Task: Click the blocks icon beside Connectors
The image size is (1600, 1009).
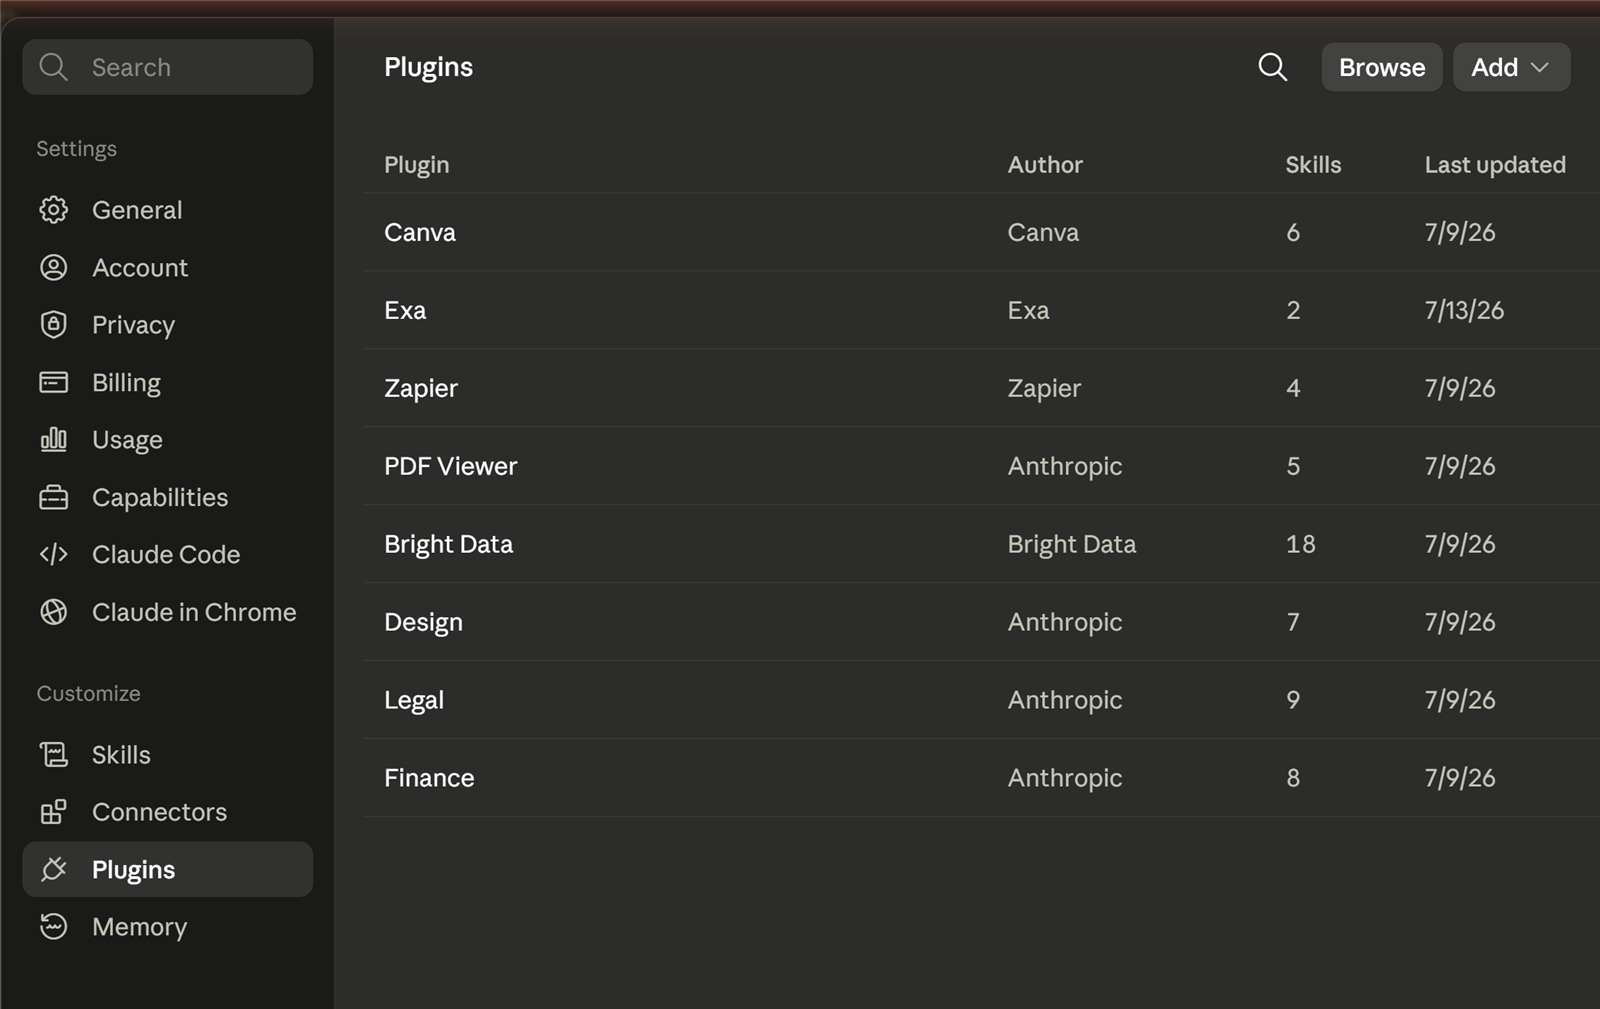Action: click(54, 812)
